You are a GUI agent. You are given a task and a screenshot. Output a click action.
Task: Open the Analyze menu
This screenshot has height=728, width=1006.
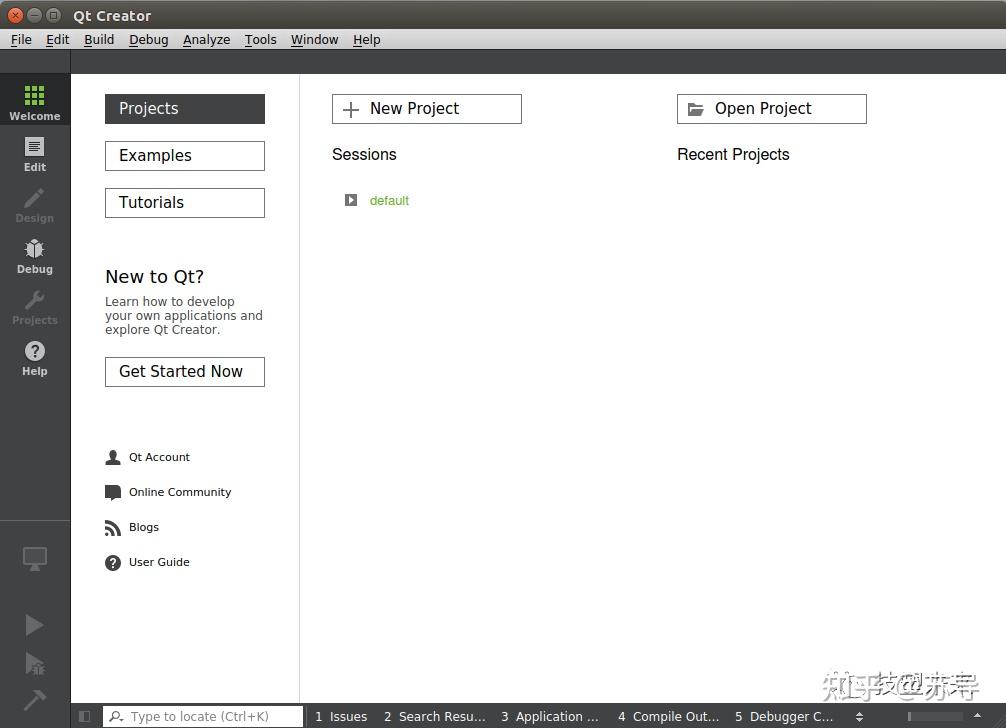pos(207,40)
